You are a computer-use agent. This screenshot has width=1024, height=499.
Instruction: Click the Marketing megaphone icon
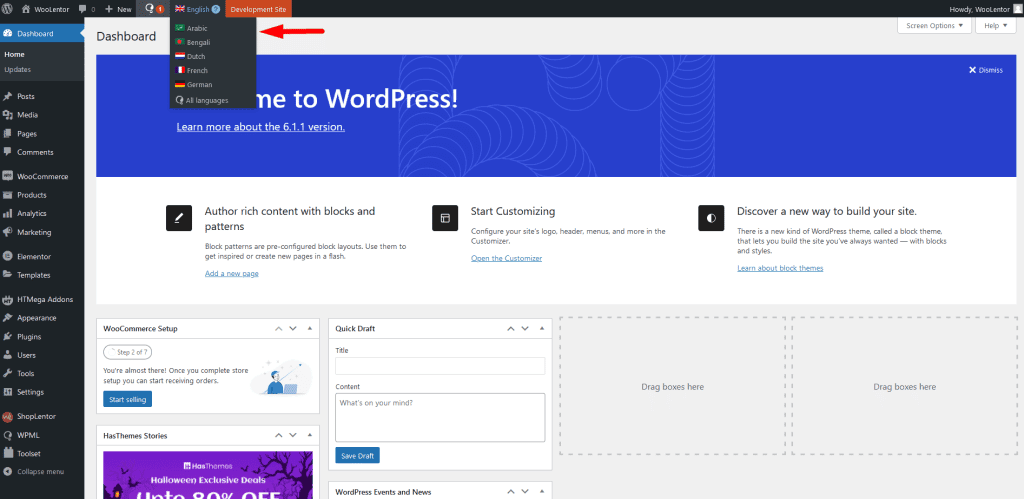(x=8, y=232)
